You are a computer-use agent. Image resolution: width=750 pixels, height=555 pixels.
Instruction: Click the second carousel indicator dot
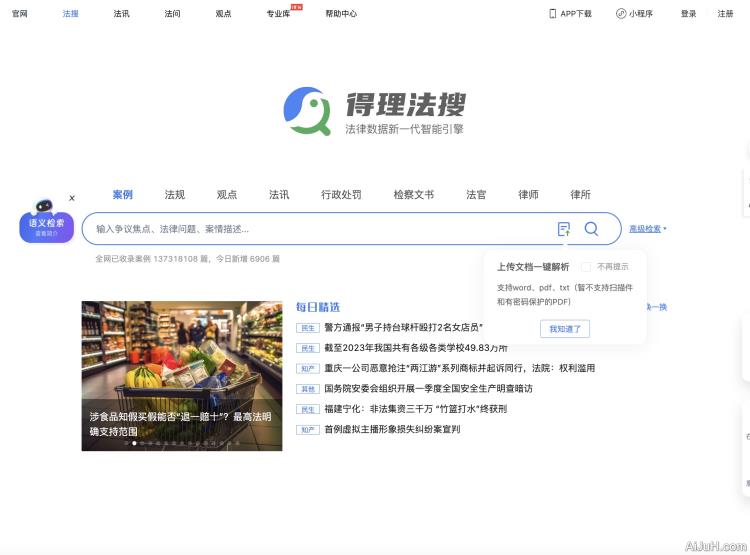point(135,442)
